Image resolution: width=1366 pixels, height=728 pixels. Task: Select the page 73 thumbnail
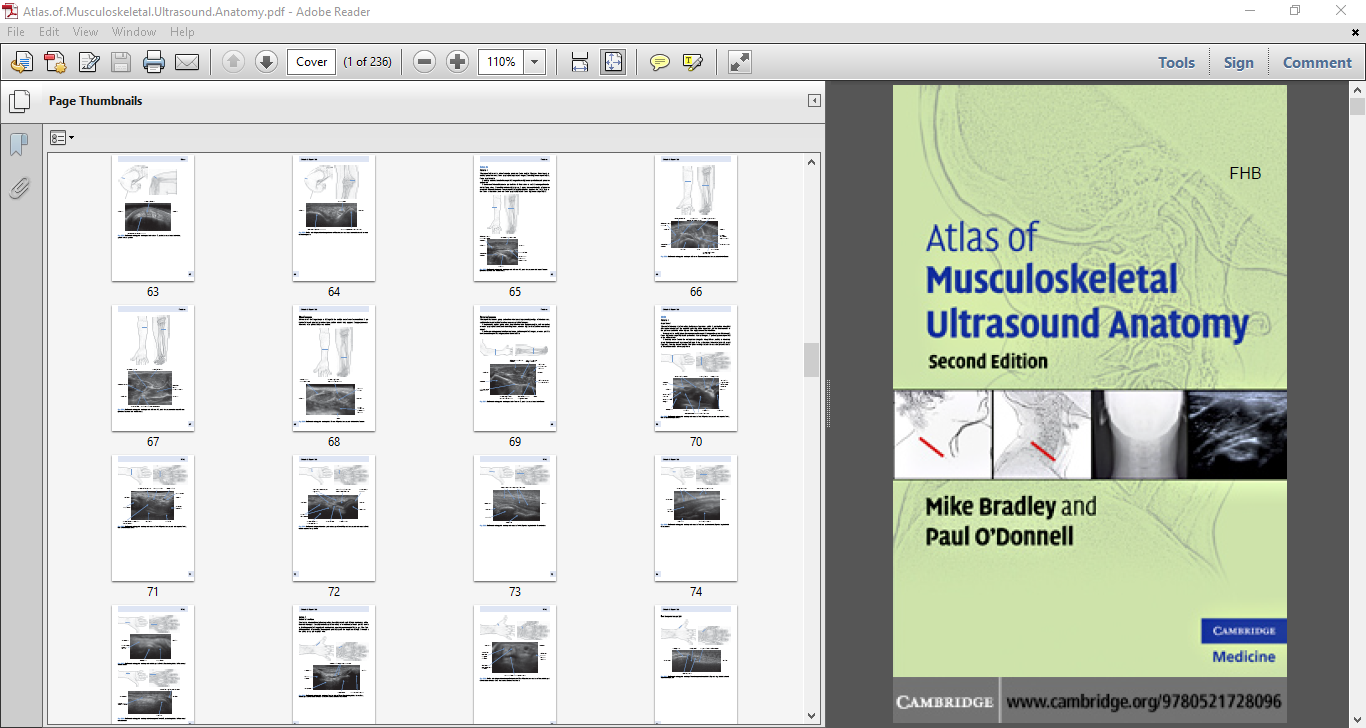click(515, 518)
